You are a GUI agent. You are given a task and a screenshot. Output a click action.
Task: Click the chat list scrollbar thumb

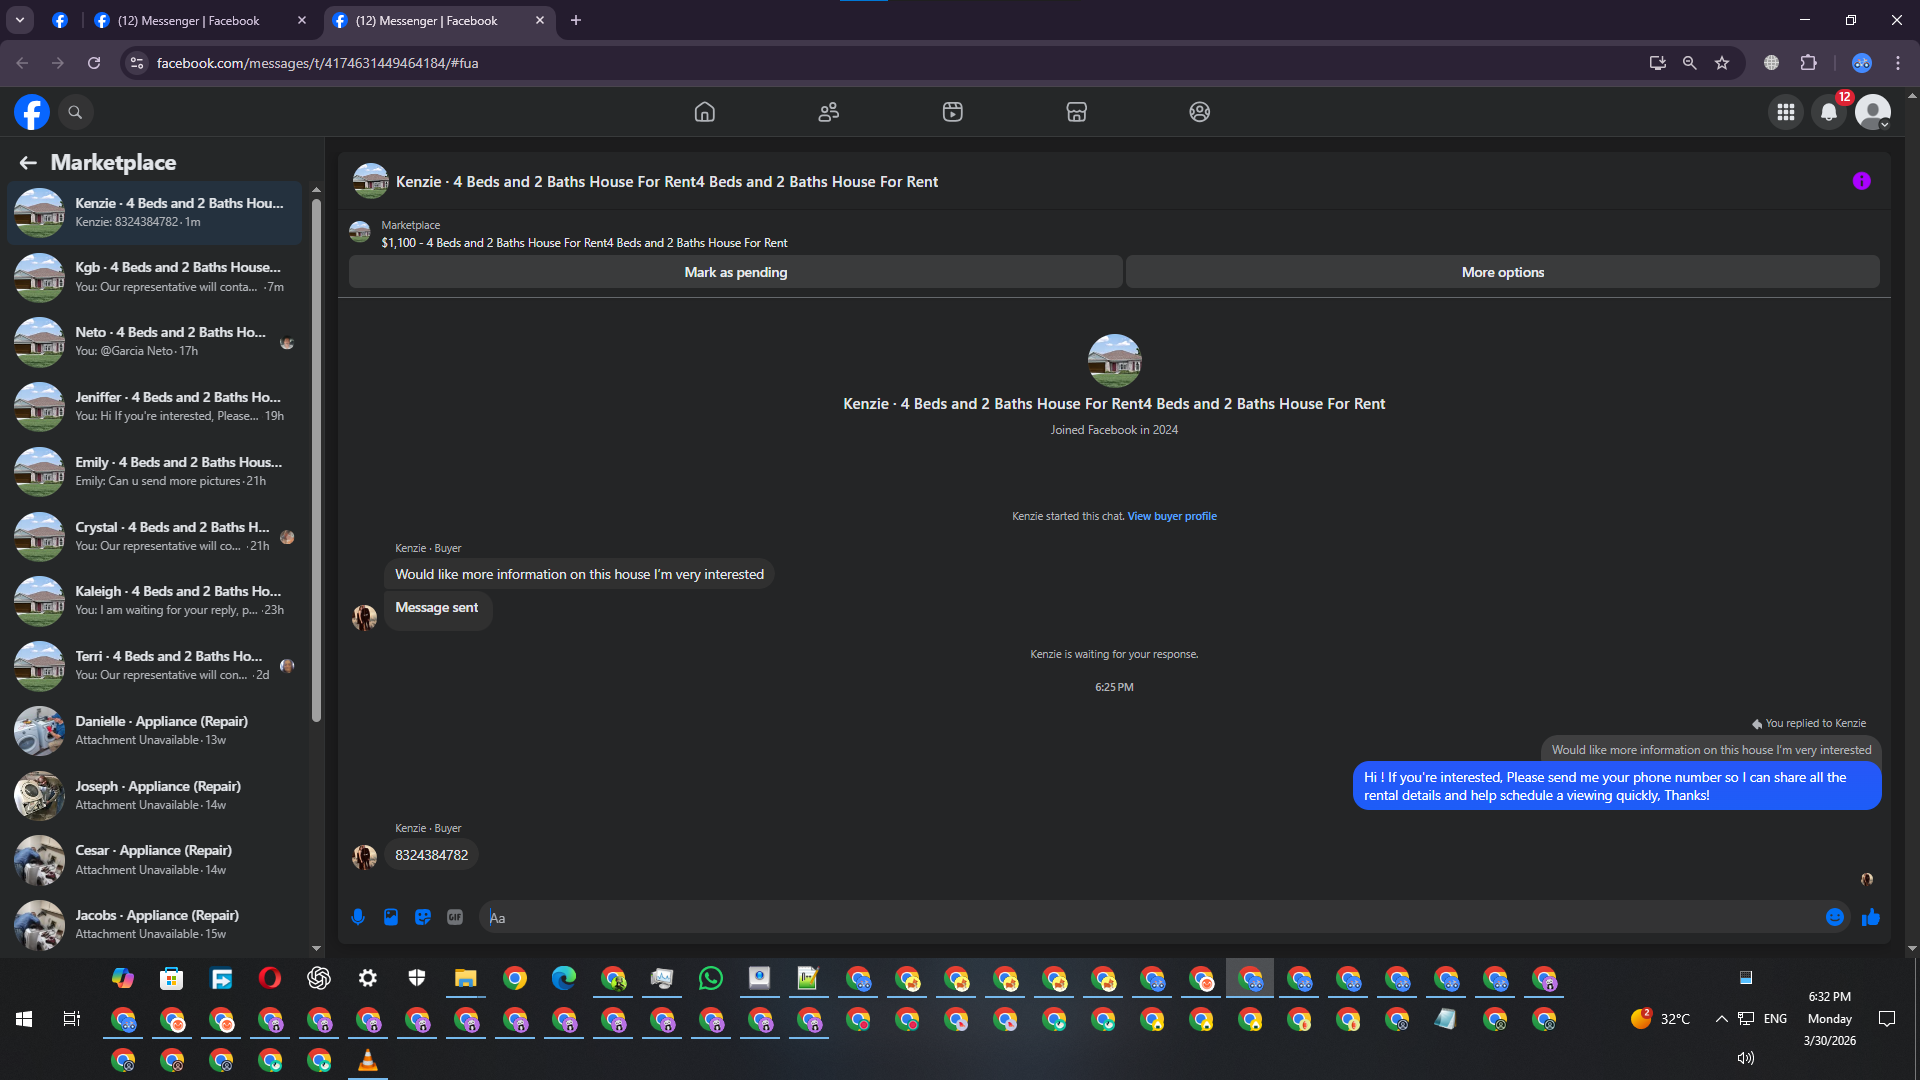pos(316,460)
